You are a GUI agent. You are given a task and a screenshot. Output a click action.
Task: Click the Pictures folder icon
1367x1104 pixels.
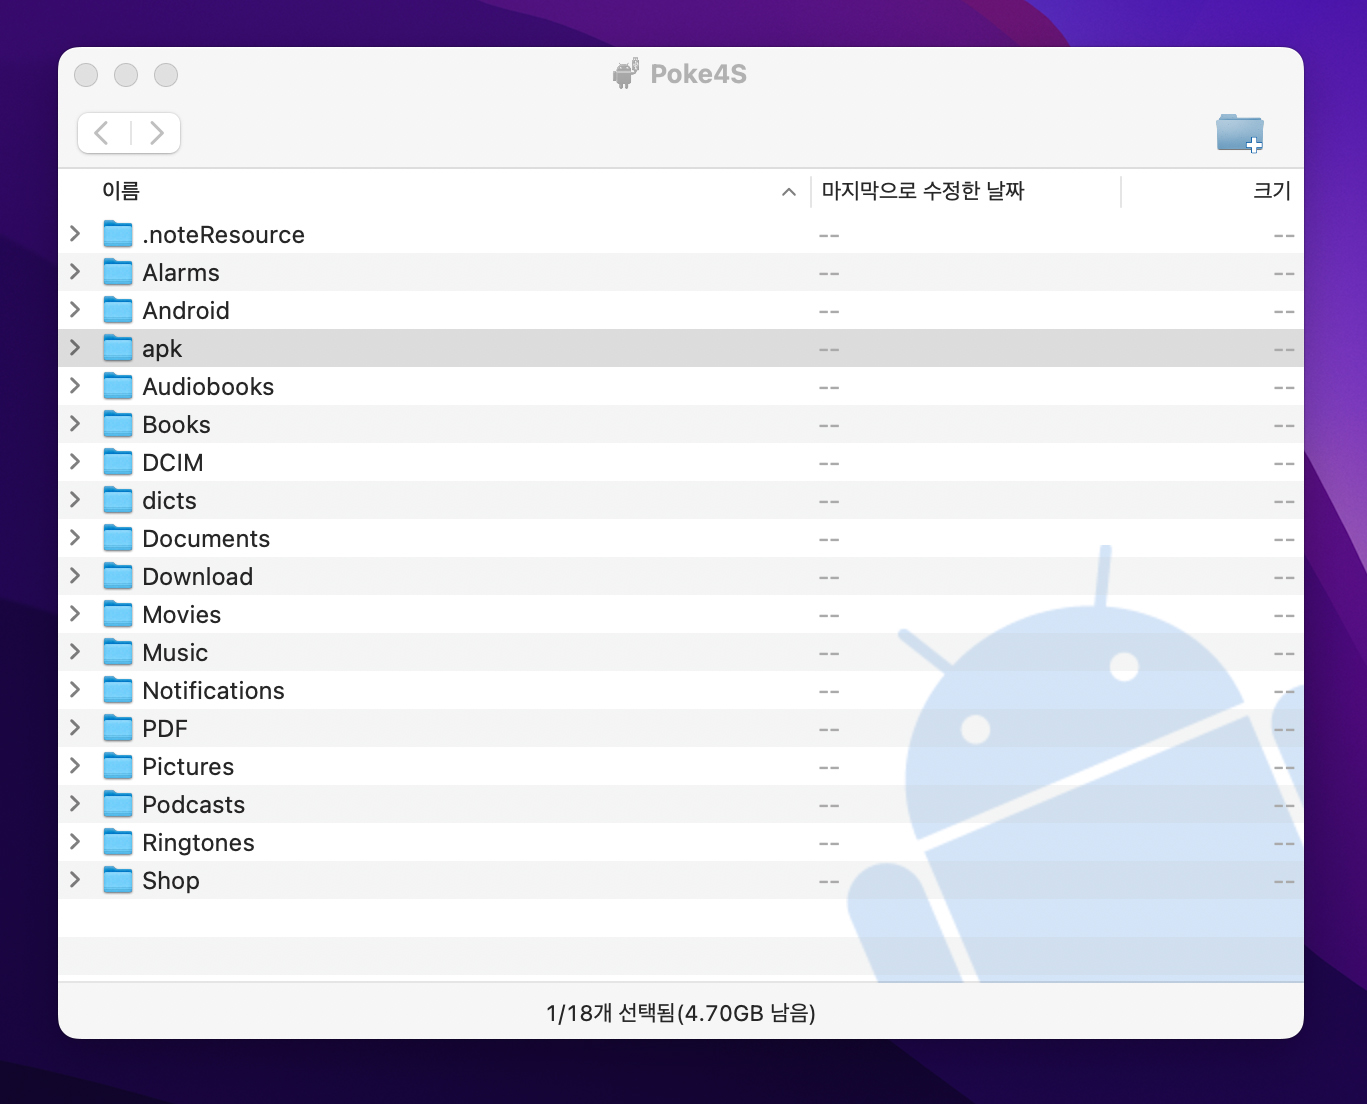pyautogui.click(x=118, y=766)
